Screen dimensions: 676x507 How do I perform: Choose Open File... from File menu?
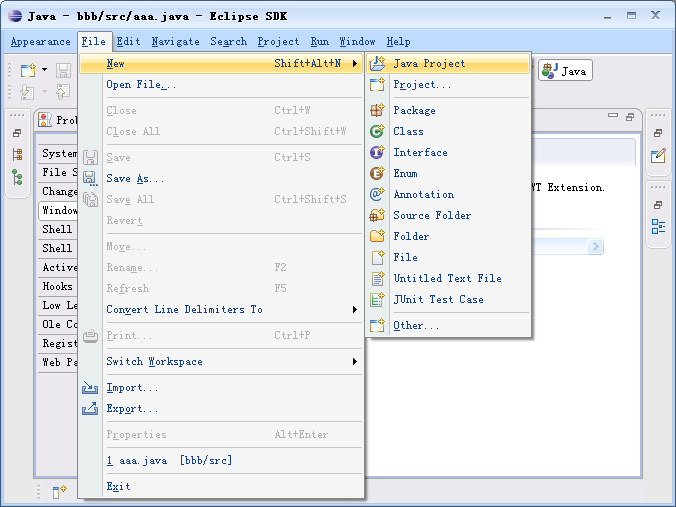point(221,84)
